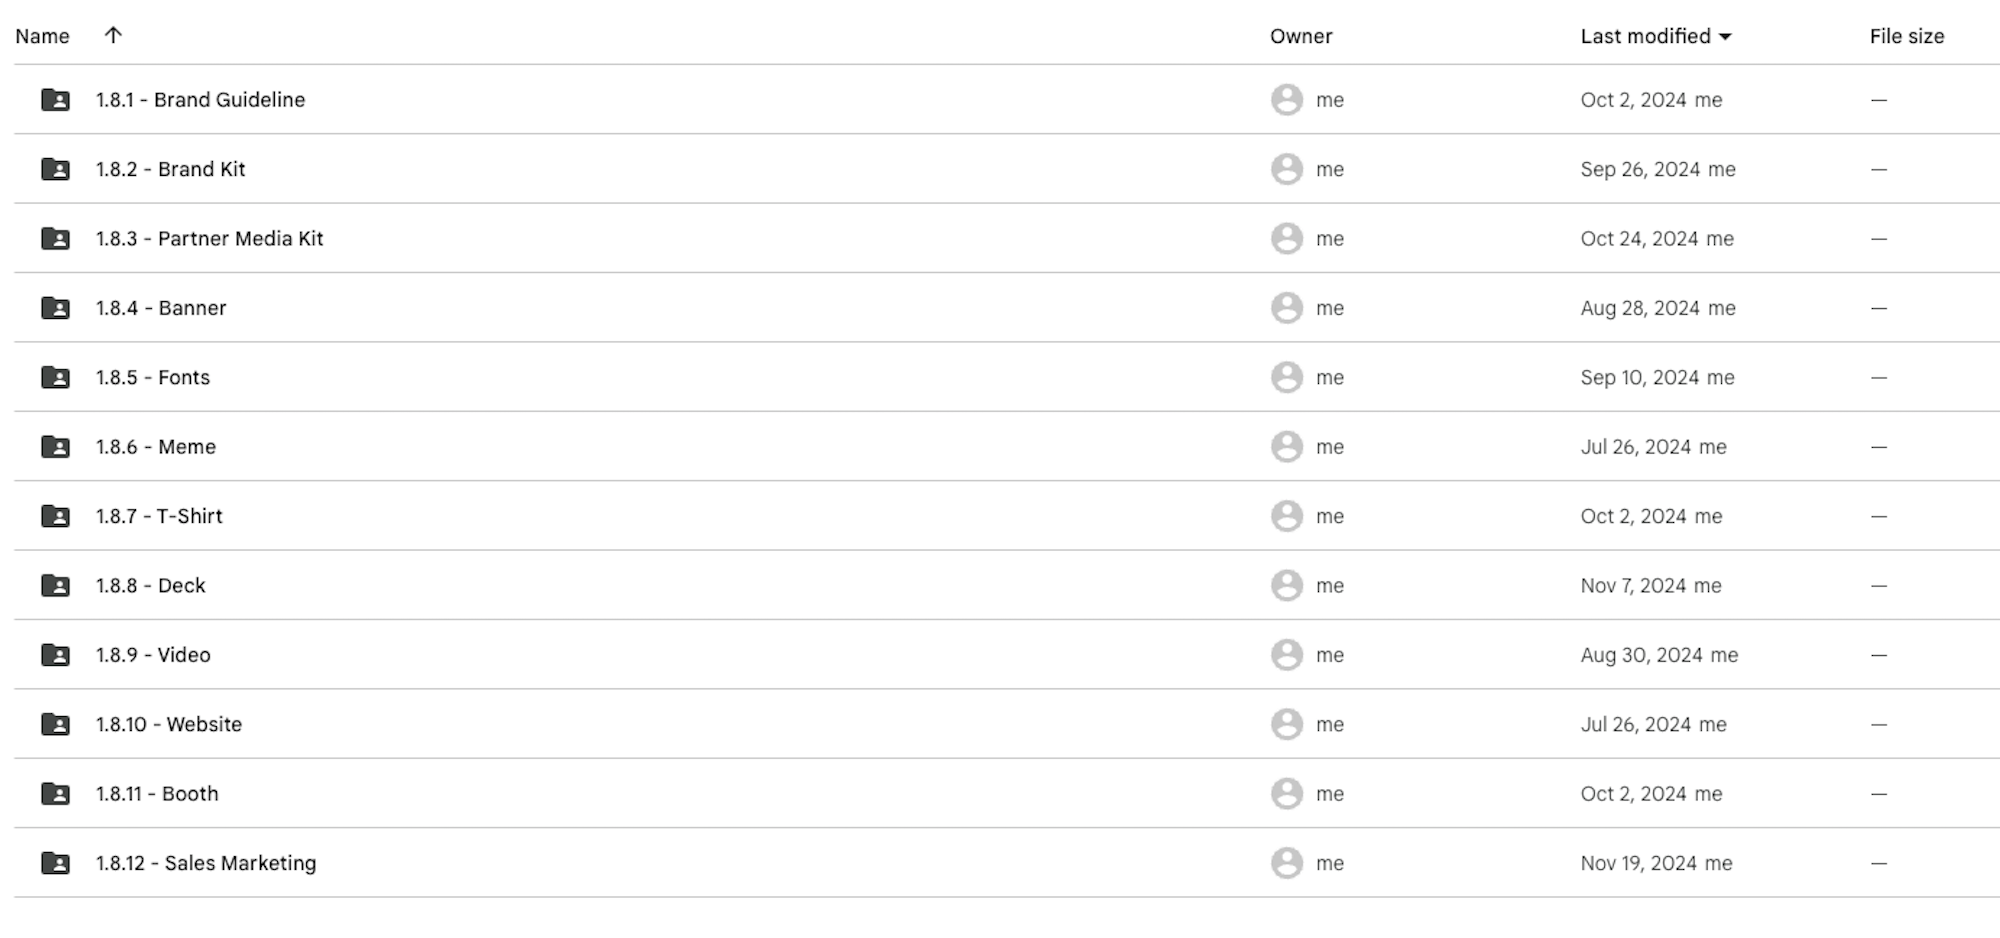Sort by the Name column header
Image resolution: width=2000 pixels, height=938 pixels.
pyautogui.click(x=43, y=36)
